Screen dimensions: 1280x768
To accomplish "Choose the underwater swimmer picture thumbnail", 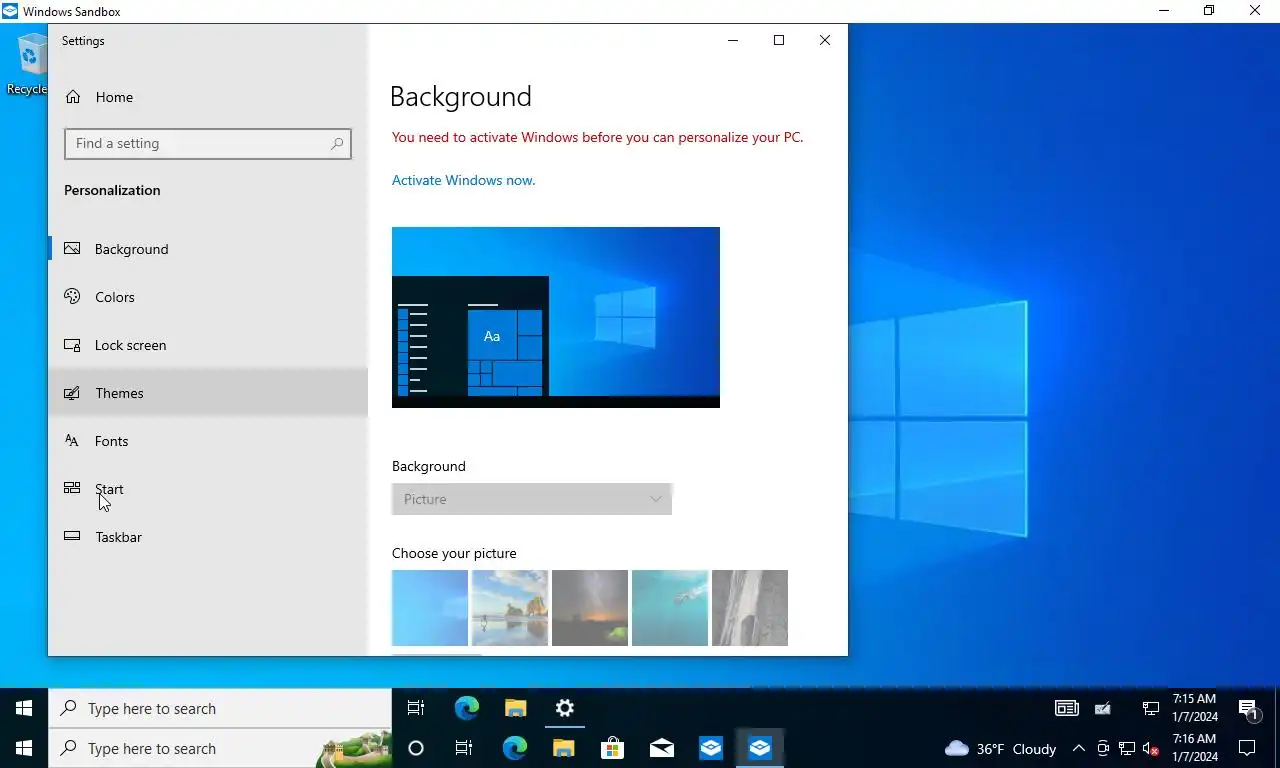I will pyautogui.click(x=670, y=608).
